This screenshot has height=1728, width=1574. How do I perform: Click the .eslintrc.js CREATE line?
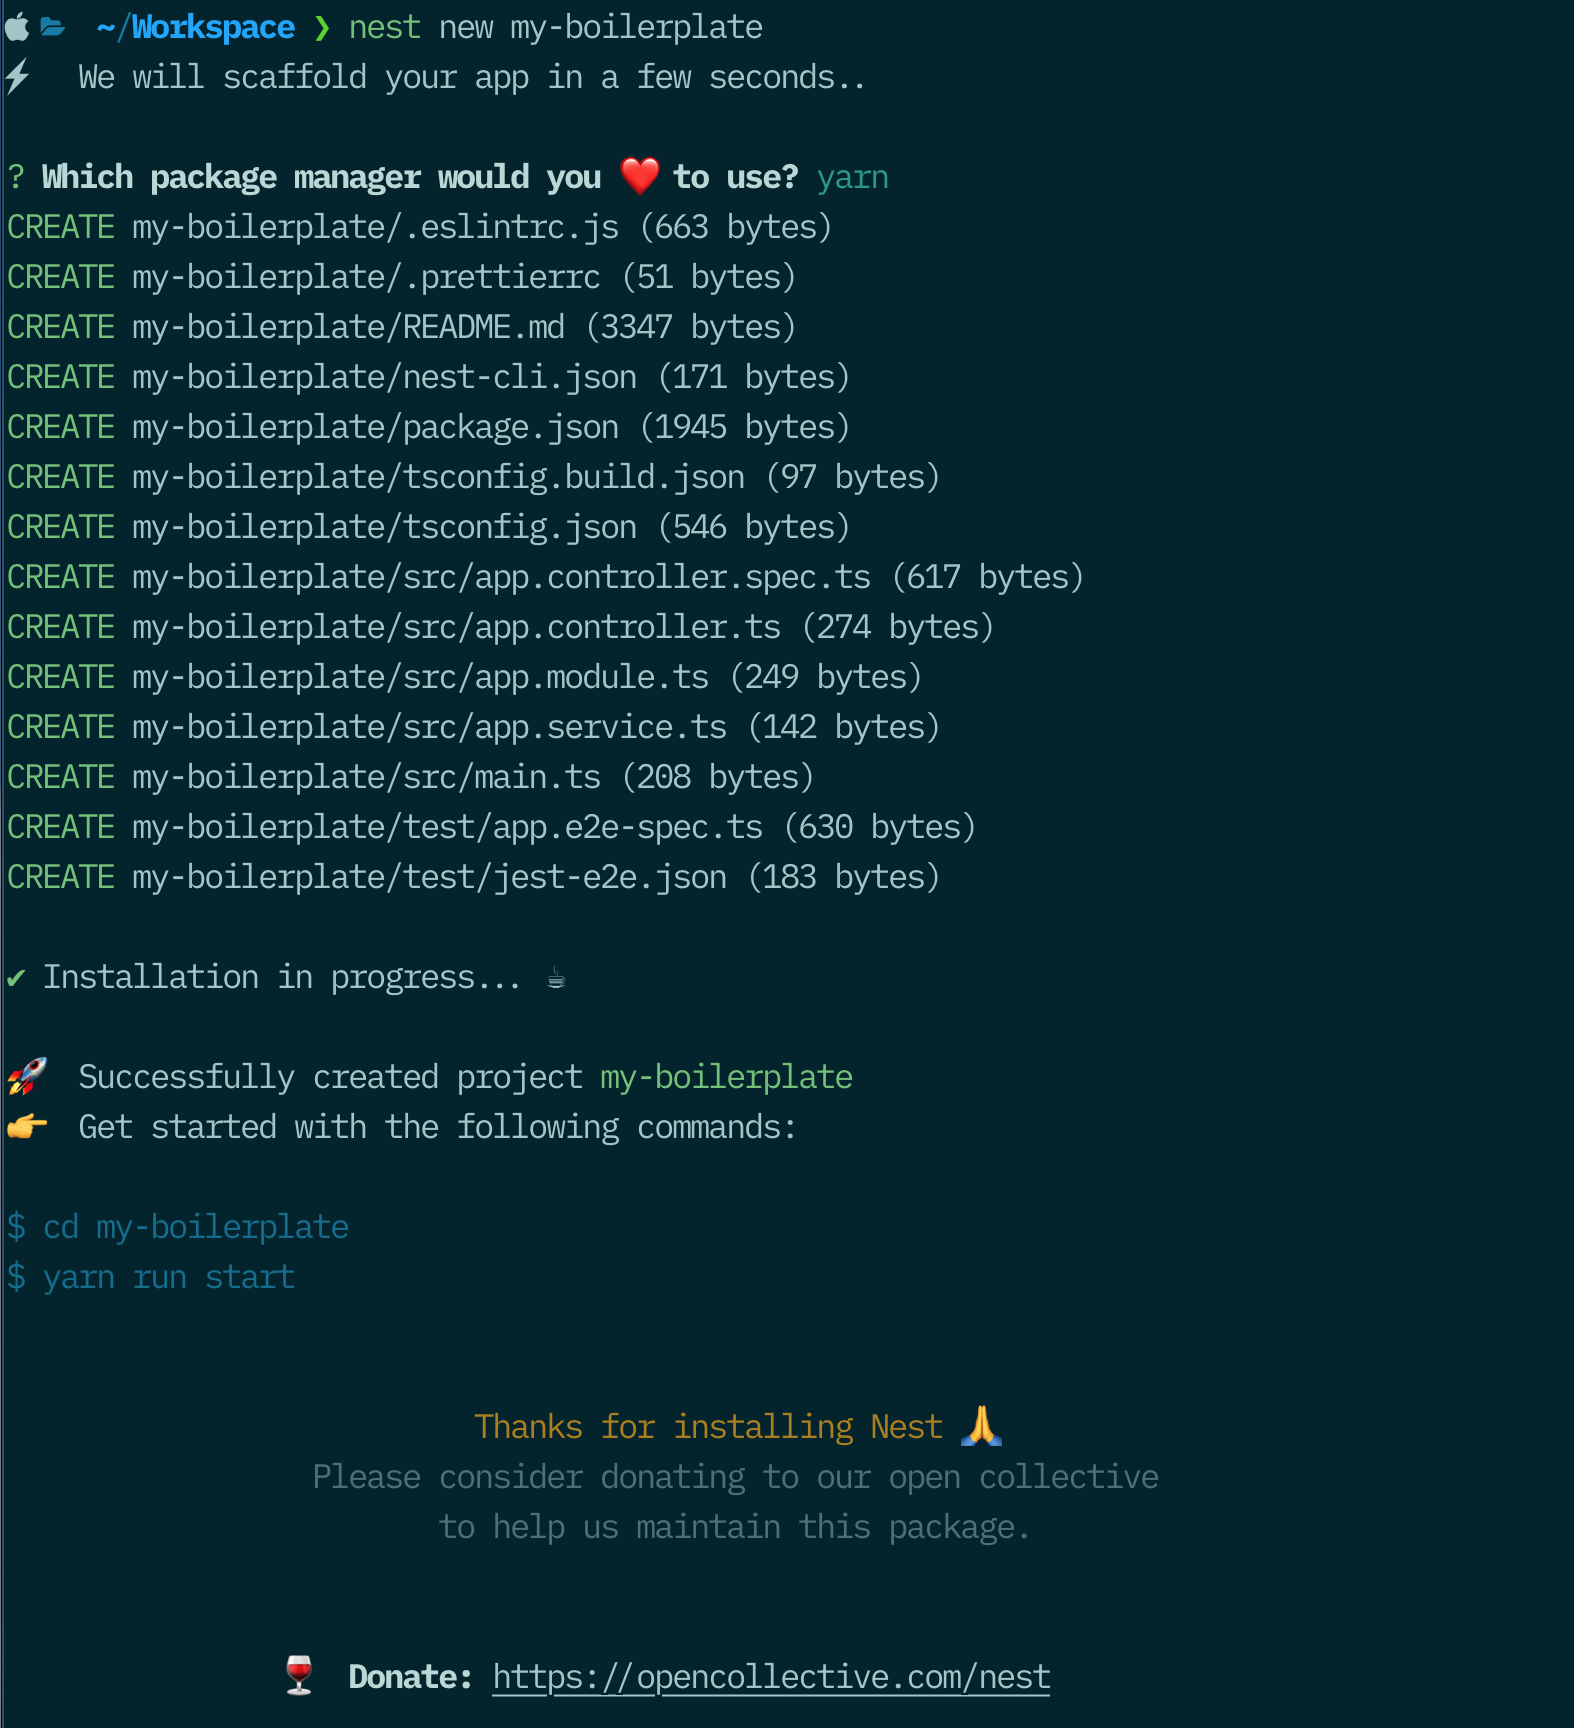pyautogui.click(x=419, y=228)
